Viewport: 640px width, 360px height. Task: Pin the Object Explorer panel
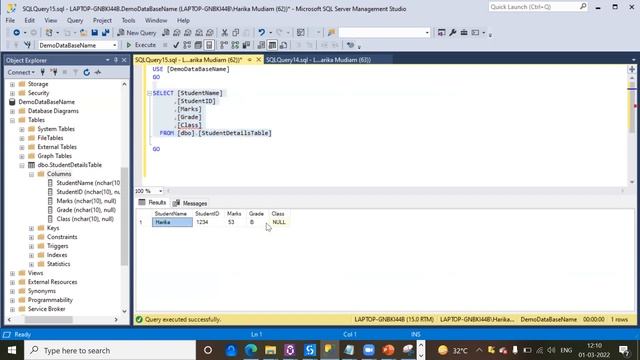(x=116, y=60)
